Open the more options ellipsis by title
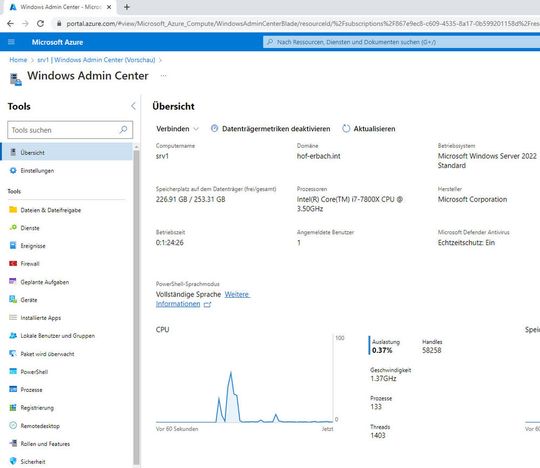Image resolution: width=540 pixels, height=468 pixels. (x=164, y=75)
